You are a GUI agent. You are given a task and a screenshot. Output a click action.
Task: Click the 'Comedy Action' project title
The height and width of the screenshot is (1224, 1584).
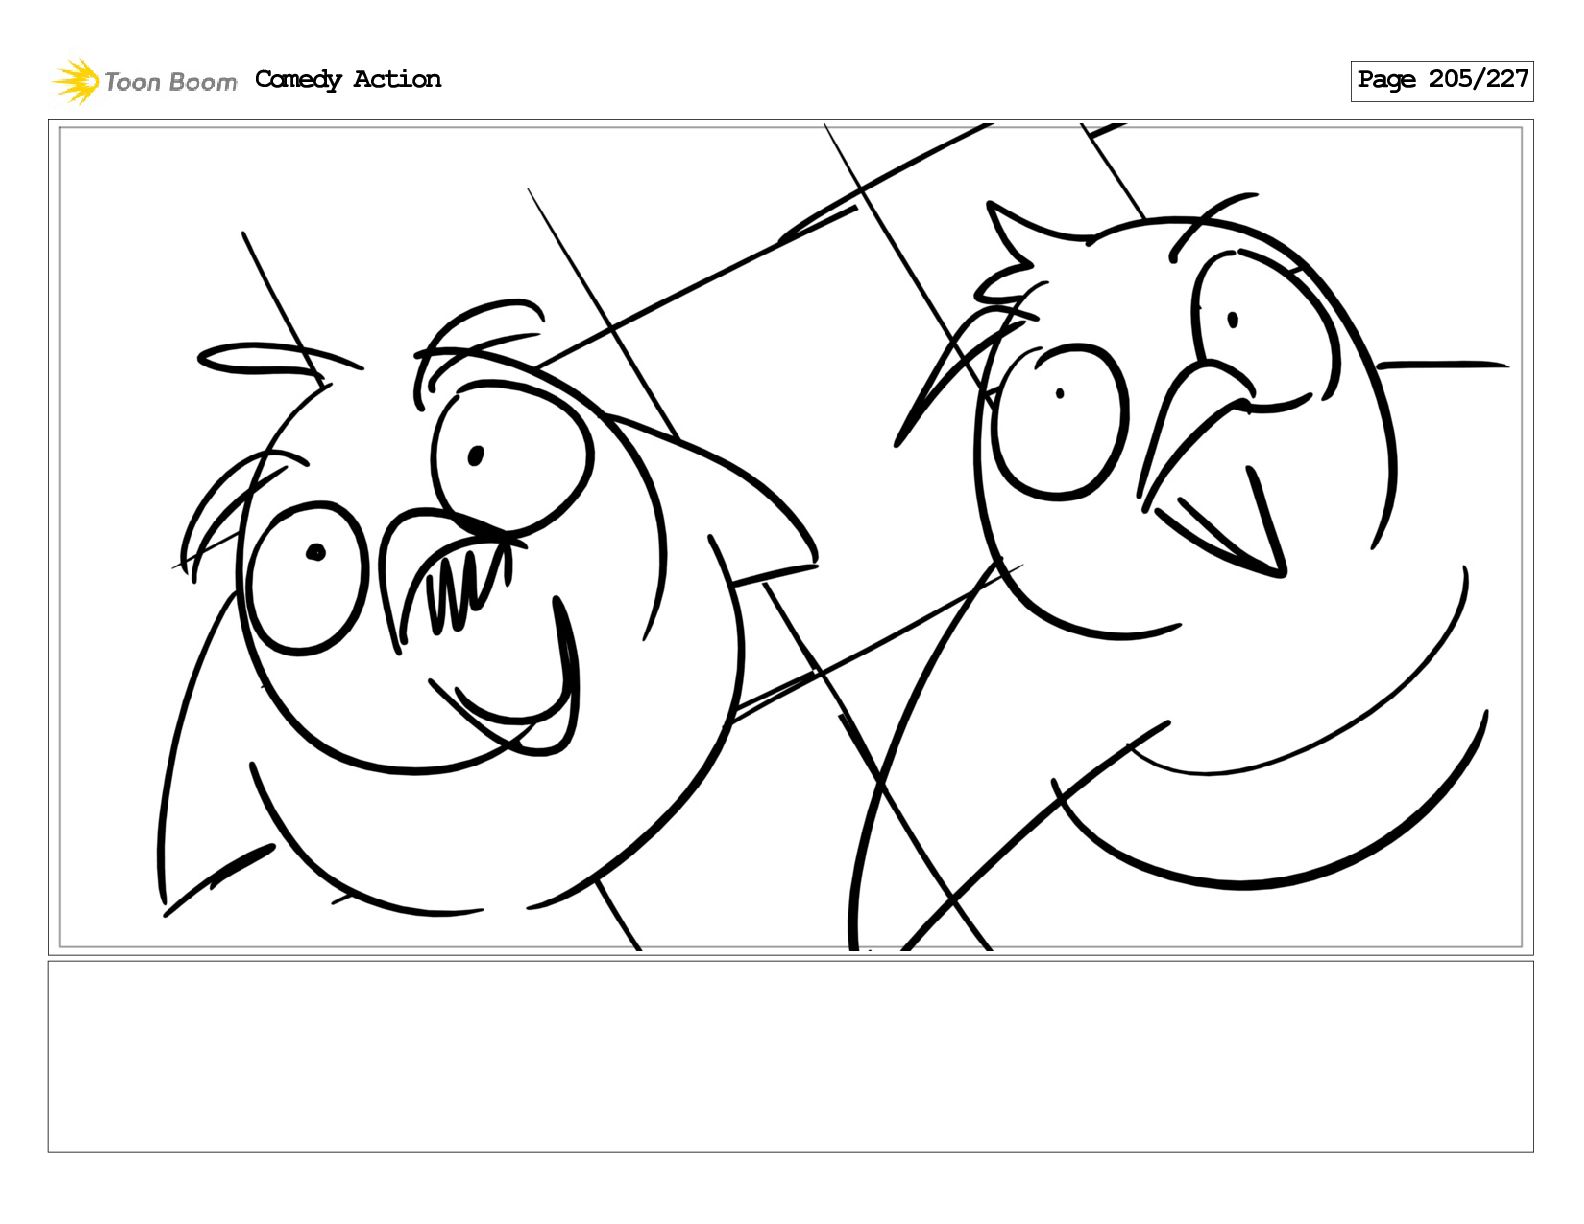click(348, 80)
